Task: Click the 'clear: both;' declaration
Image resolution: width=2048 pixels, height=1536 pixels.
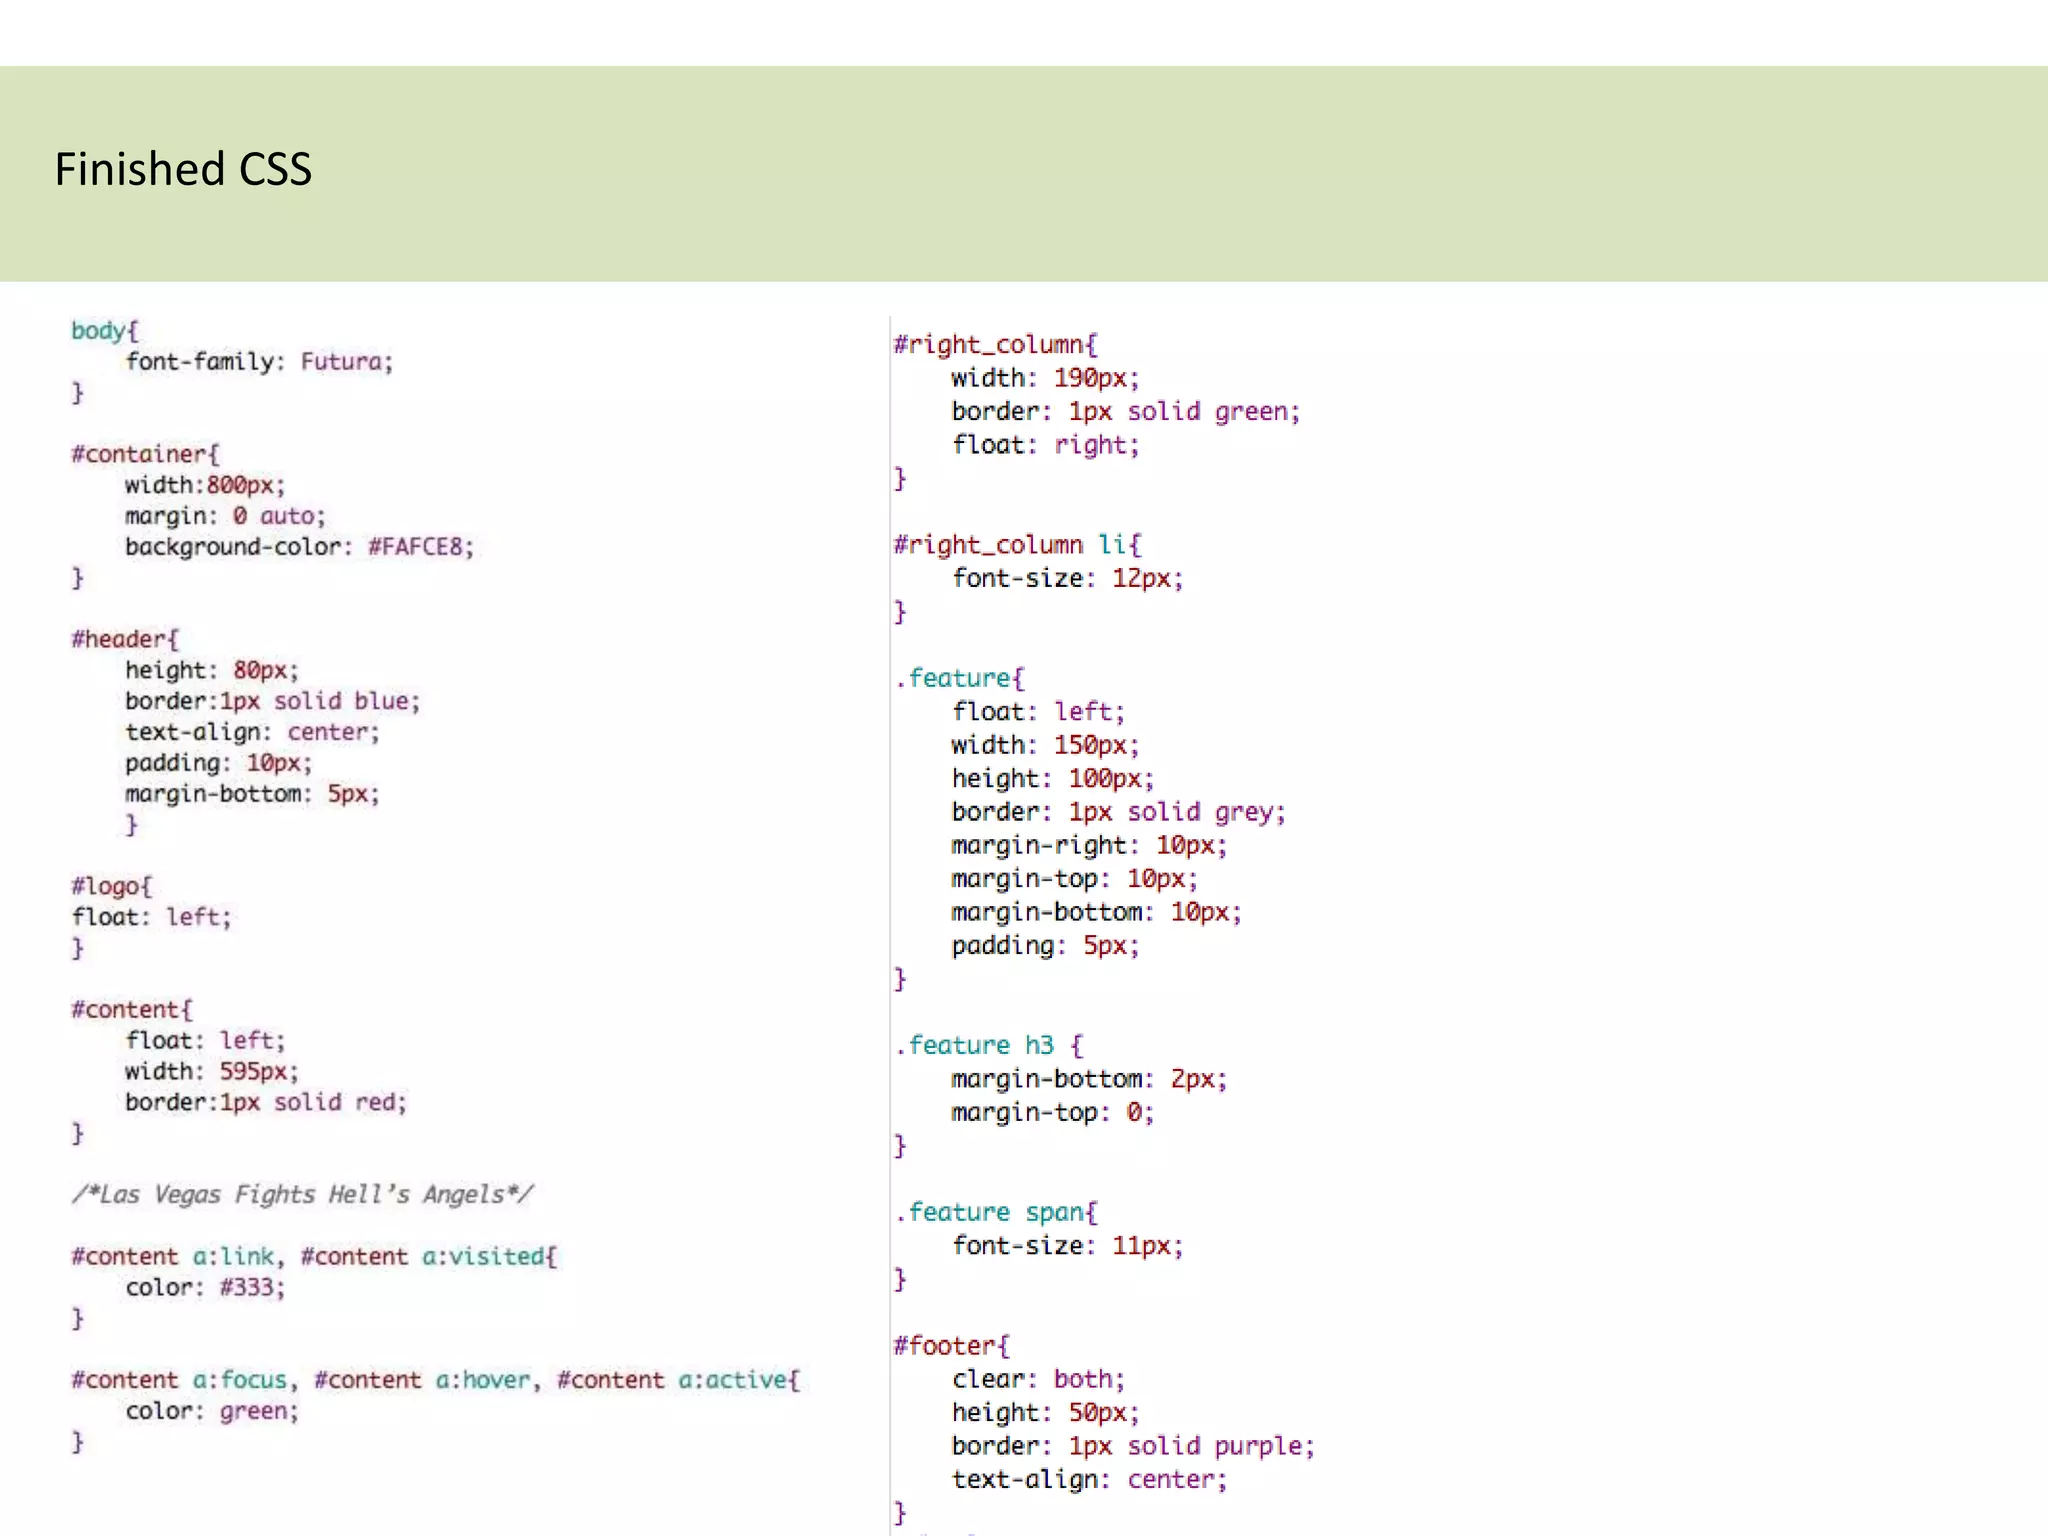Action: pos(1039,1379)
